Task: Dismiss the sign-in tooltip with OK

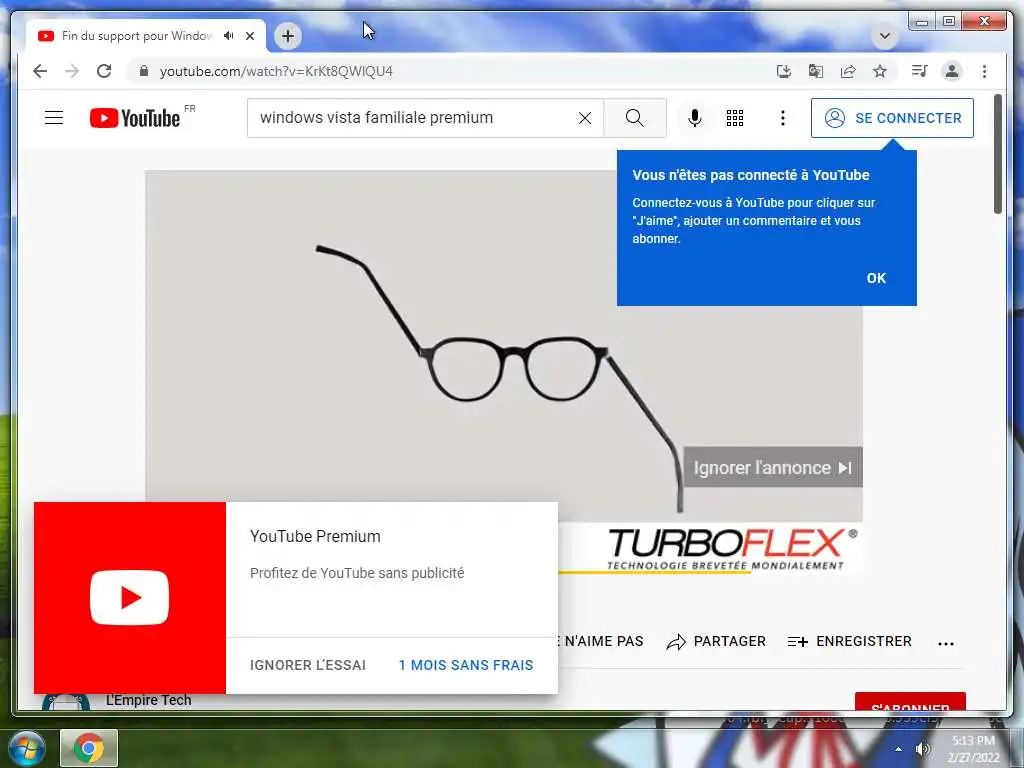Action: pos(876,278)
